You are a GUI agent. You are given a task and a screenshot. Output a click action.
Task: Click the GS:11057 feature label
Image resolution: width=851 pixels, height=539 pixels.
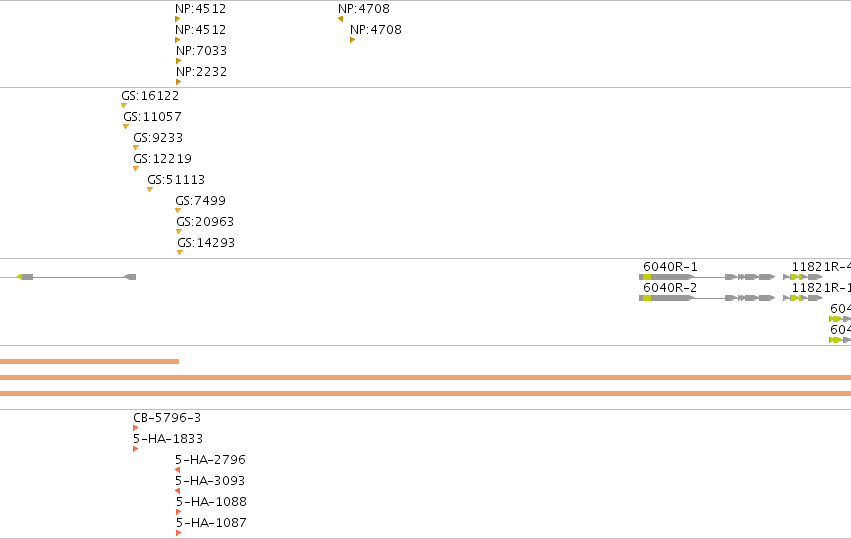coord(153,117)
